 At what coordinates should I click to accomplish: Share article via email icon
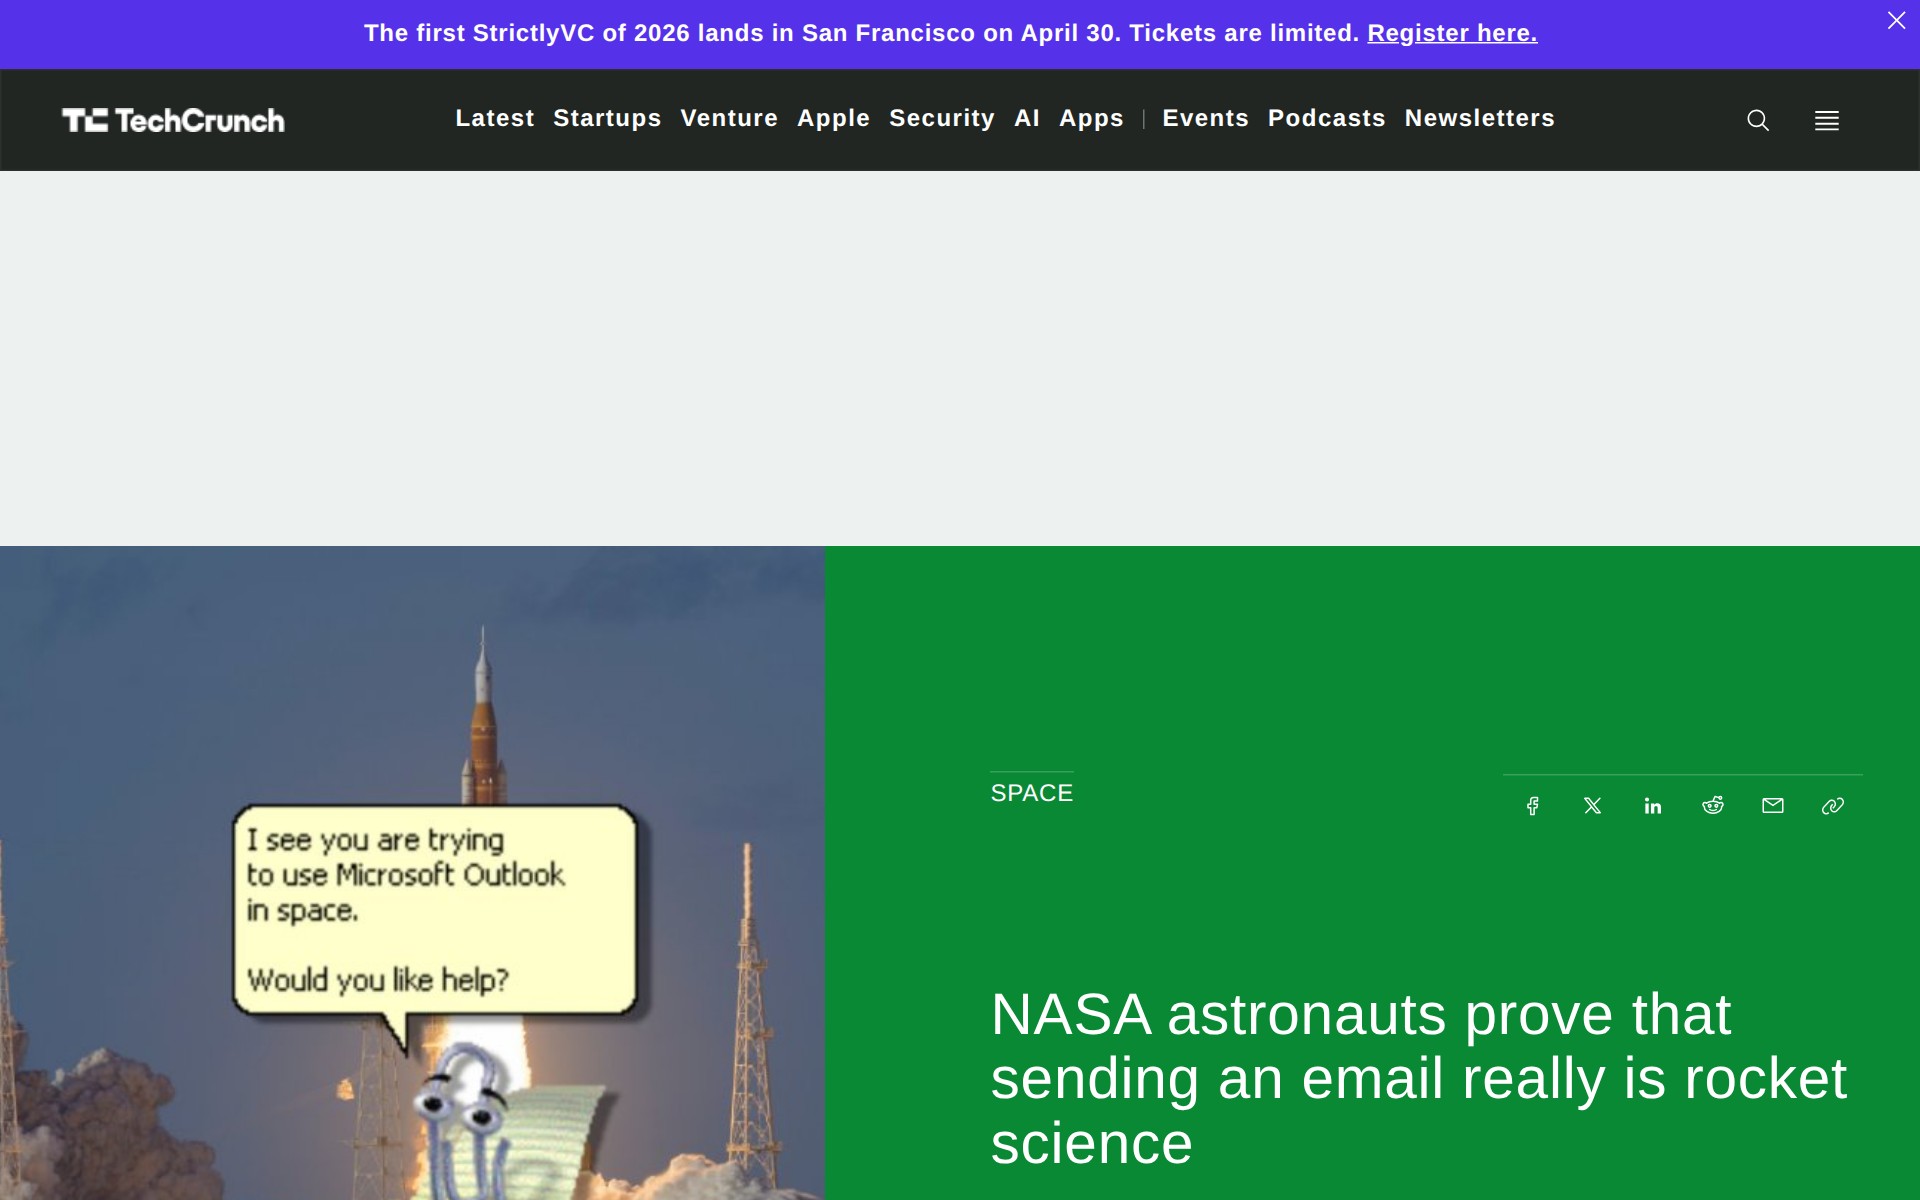(x=1773, y=806)
